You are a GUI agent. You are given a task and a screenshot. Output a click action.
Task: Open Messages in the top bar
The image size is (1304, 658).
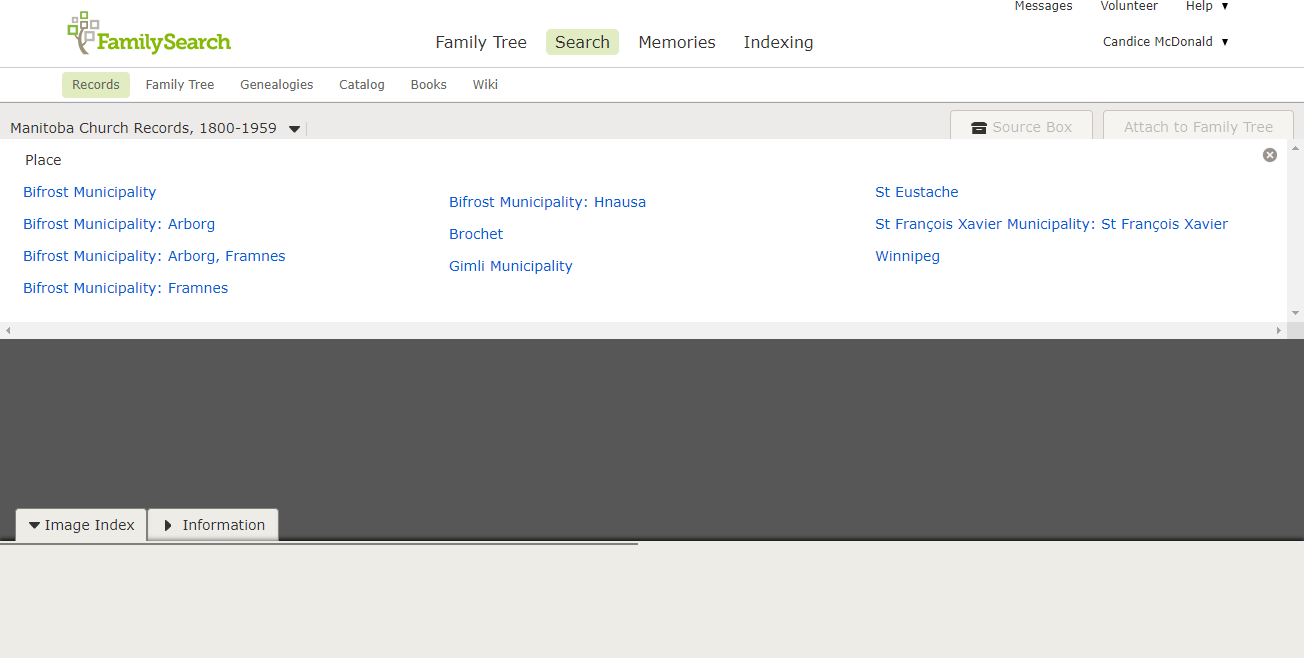(x=1043, y=6)
